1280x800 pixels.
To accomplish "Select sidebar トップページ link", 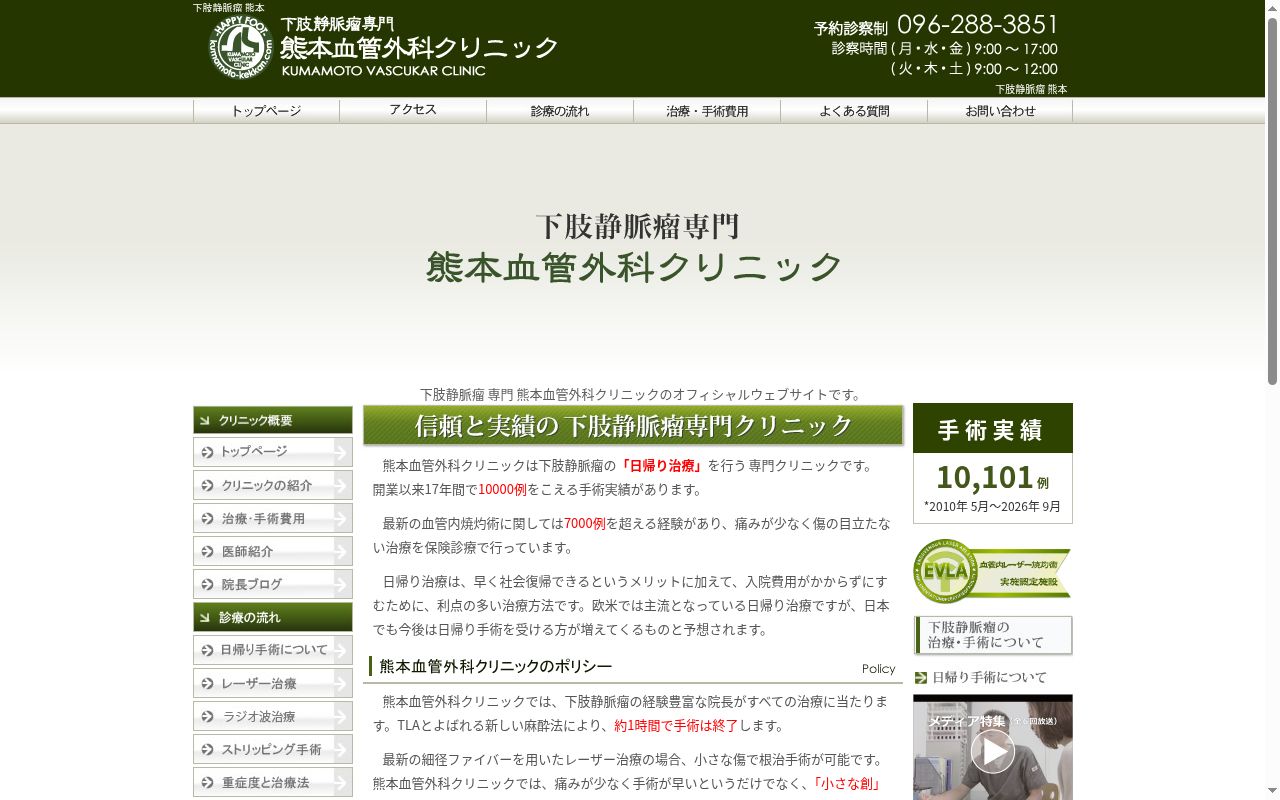I will (x=273, y=452).
